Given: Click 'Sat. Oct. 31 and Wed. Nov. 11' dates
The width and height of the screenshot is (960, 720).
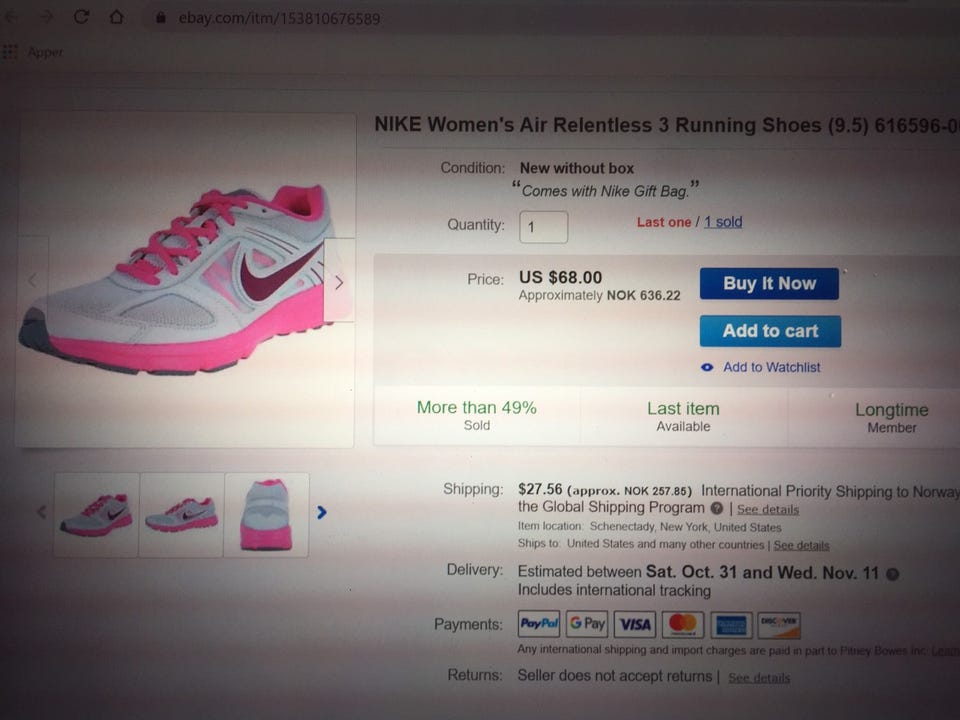Looking at the screenshot, I should pos(762,572).
